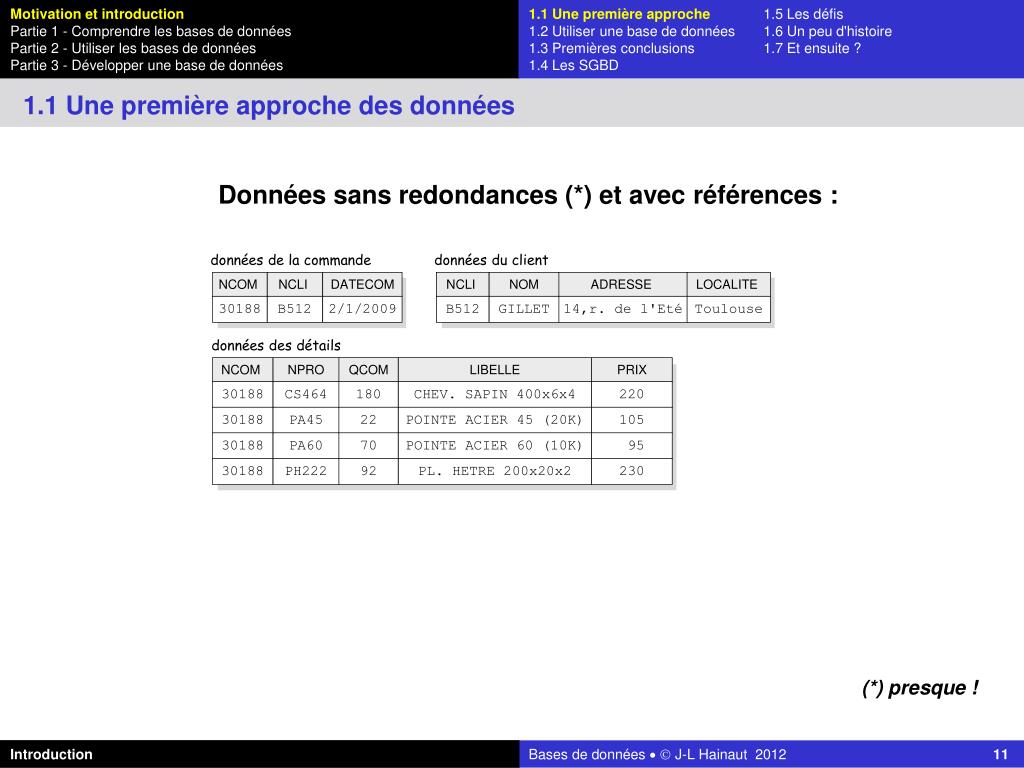This screenshot has height=768, width=1024.
Task: Click product code cell 'PA45'
Action: coord(306,420)
